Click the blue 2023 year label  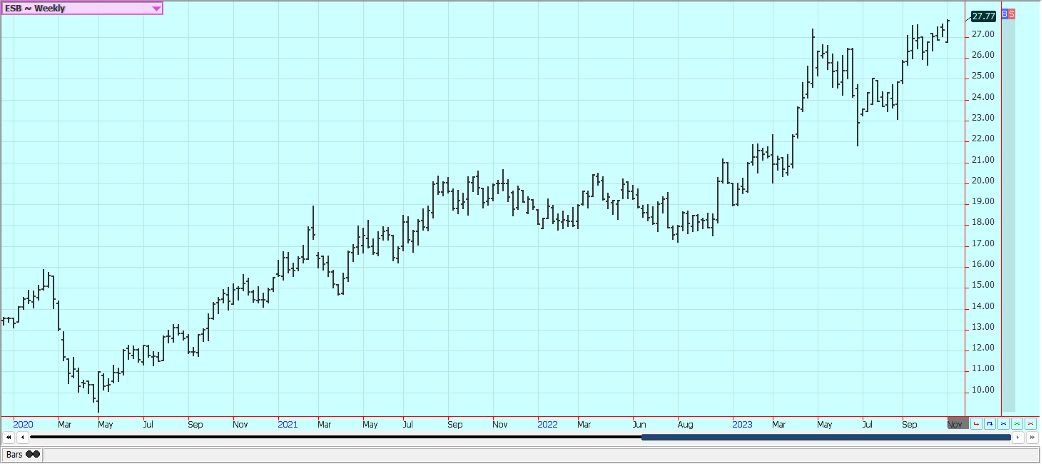tap(742, 423)
